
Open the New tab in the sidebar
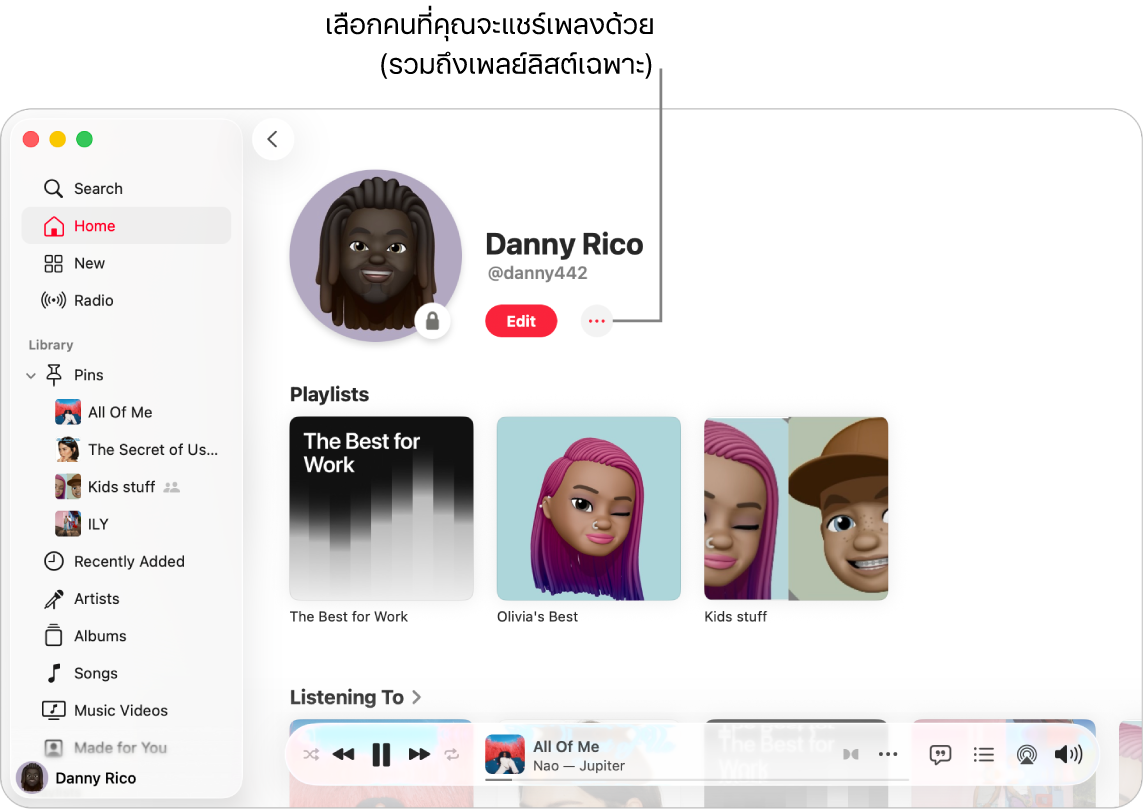87,263
